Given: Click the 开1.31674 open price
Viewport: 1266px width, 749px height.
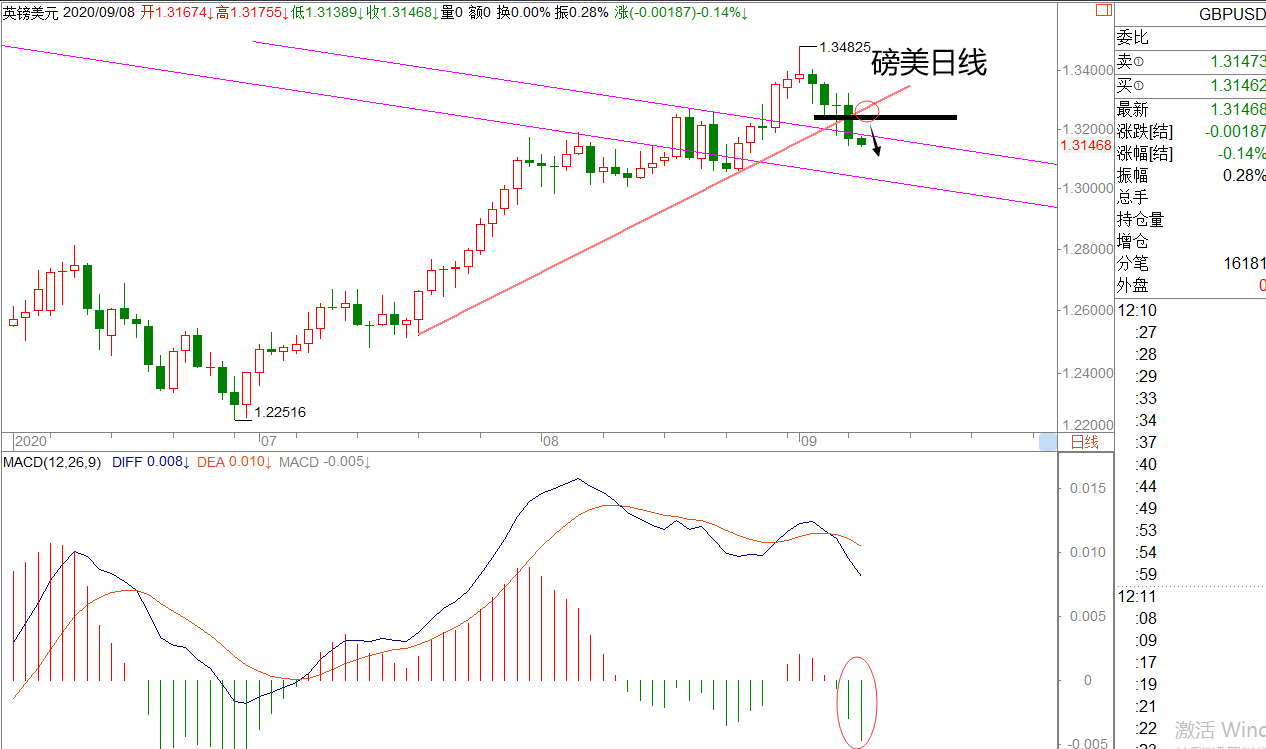Looking at the screenshot, I should click(177, 13).
